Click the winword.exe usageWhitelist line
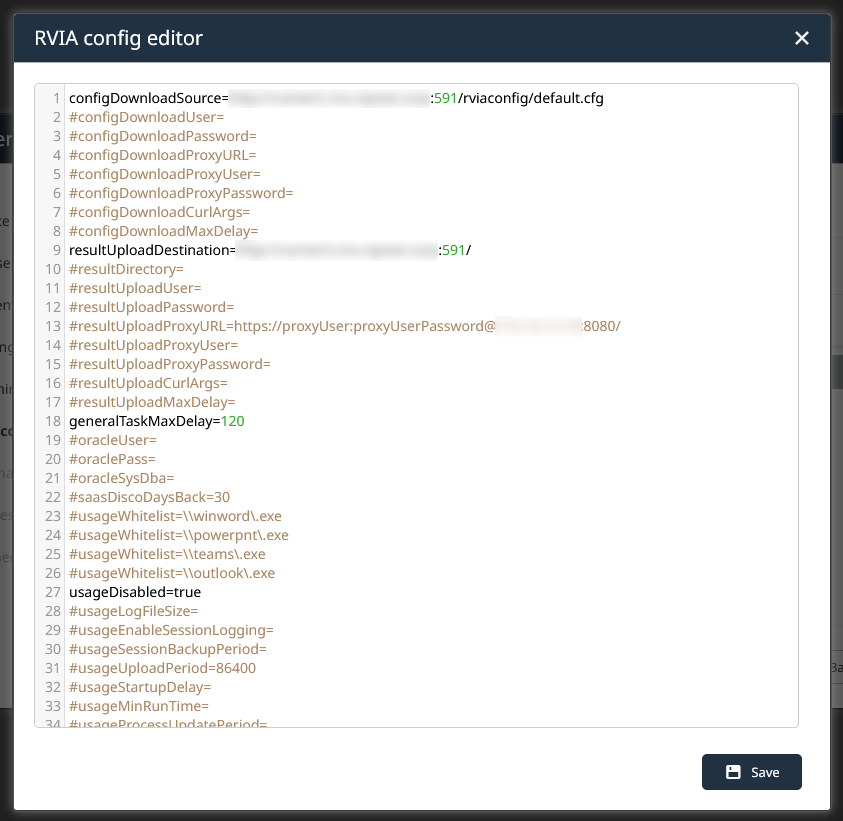This screenshot has width=843, height=821. coord(175,516)
